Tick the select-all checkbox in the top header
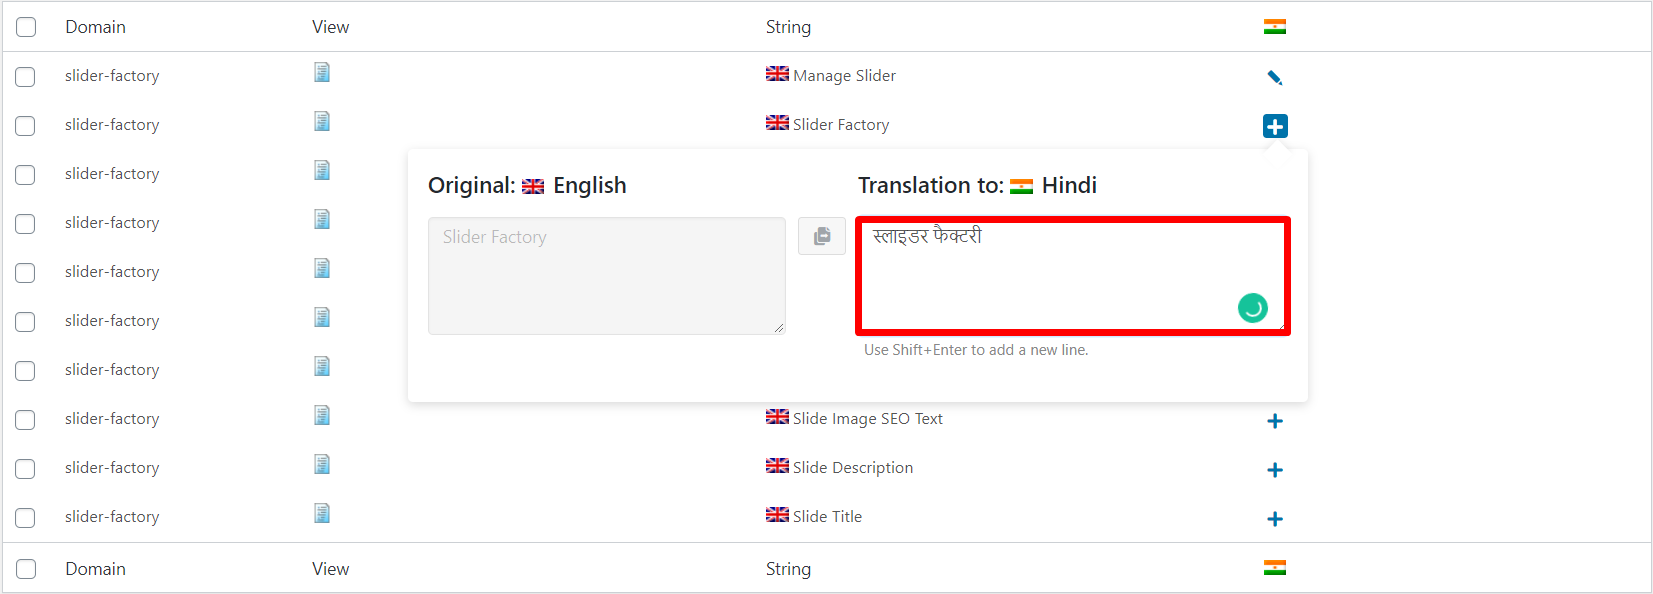Image resolution: width=1653 pixels, height=594 pixels. [26, 27]
